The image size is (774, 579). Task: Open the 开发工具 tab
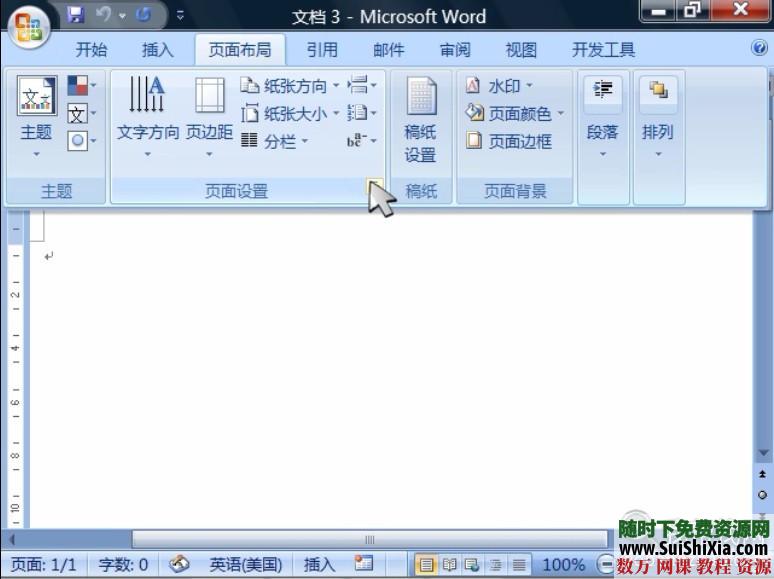click(603, 50)
